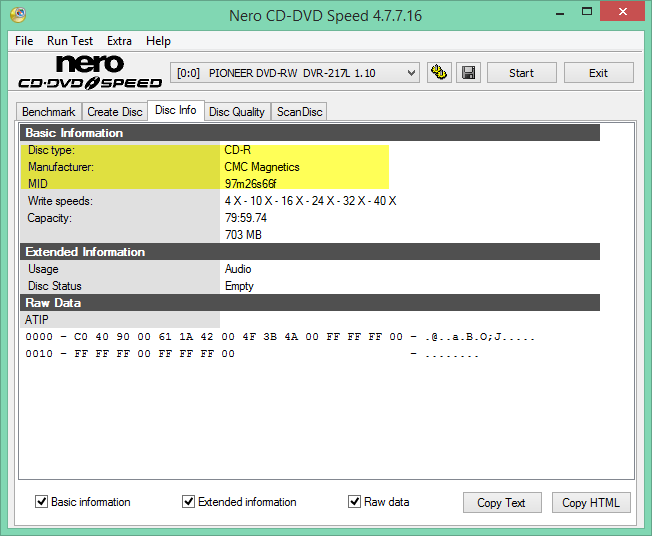Switch to the Create Disc tab
652x536 pixels.
pos(115,112)
